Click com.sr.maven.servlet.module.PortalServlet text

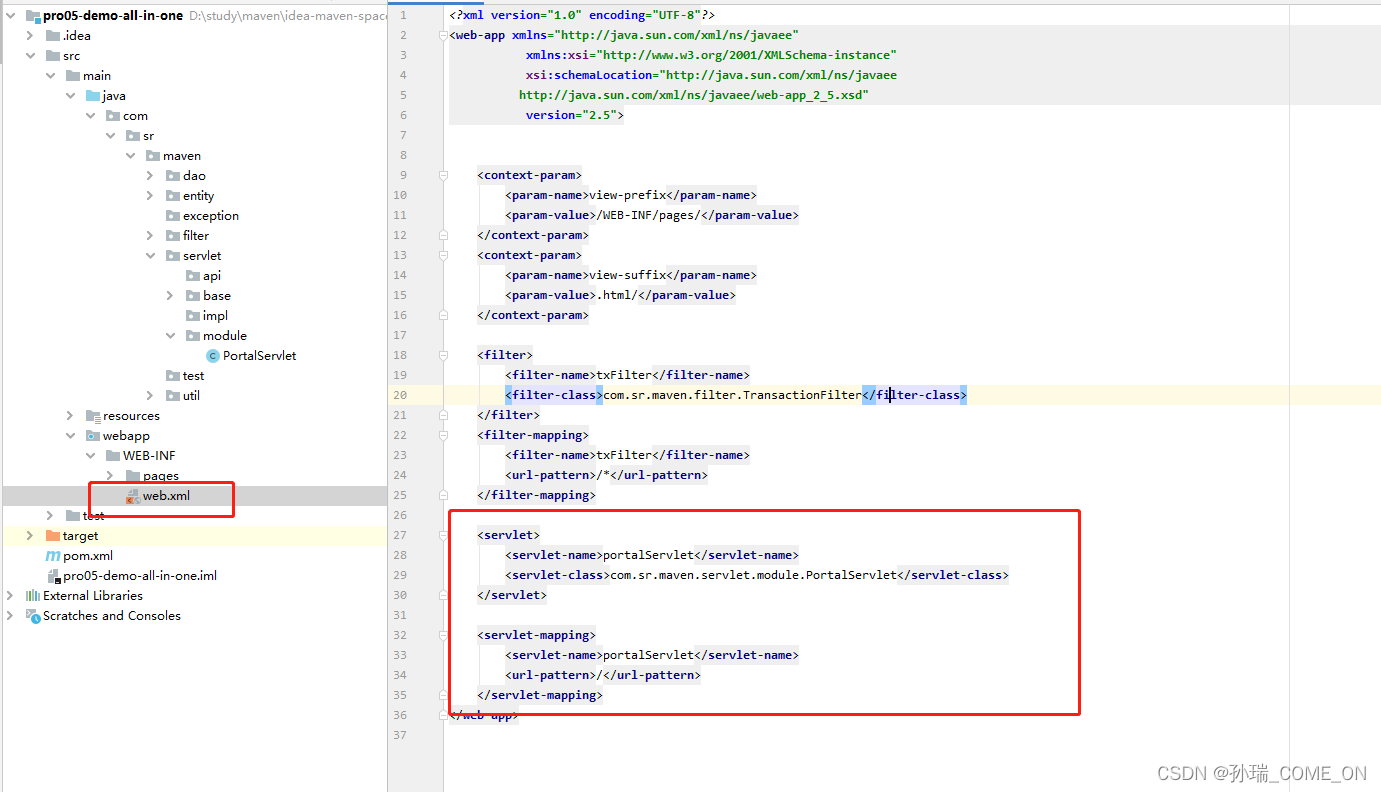pyautogui.click(x=753, y=575)
